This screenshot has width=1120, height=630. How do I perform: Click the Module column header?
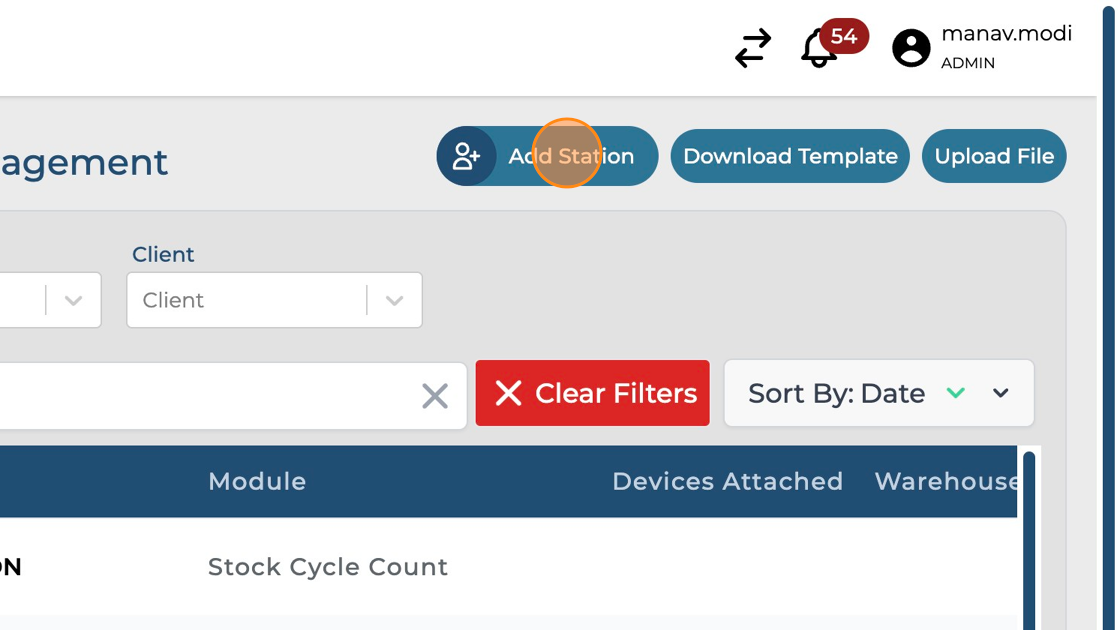click(x=257, y=481)
